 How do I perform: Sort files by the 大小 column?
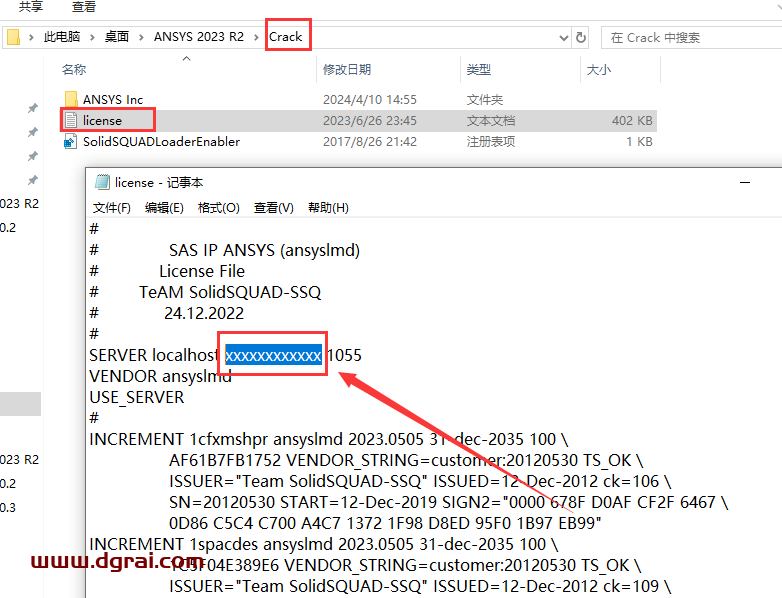point(598,70)
